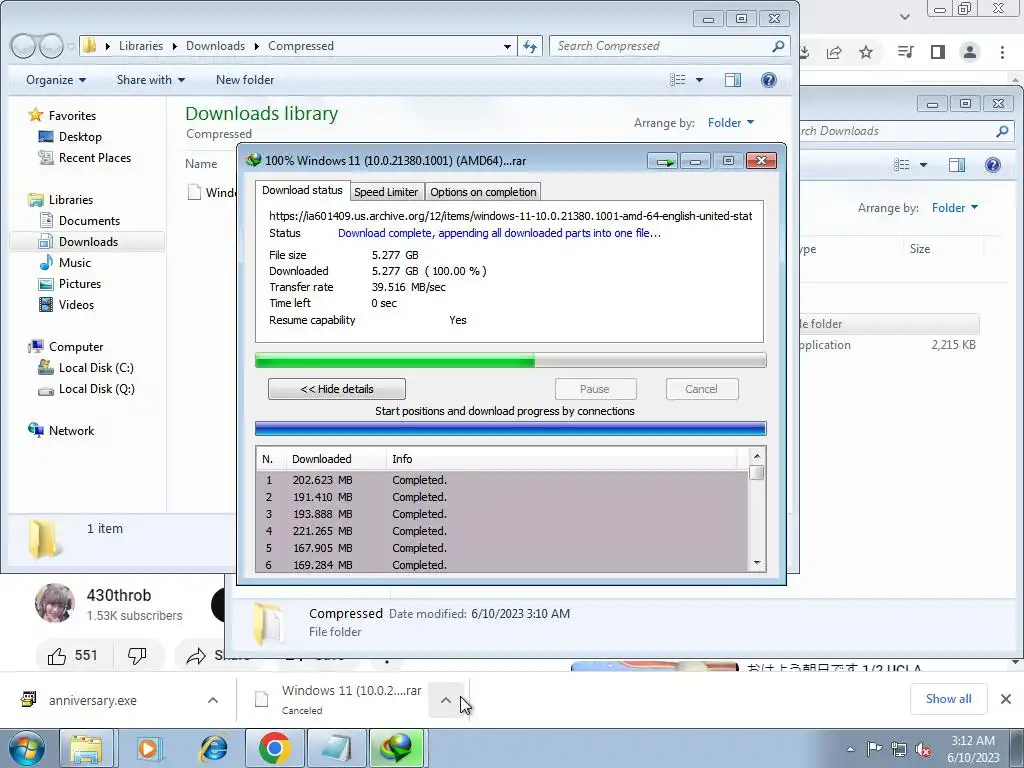
Task: Select Network in the navigation pane
Action: (71, 430)
